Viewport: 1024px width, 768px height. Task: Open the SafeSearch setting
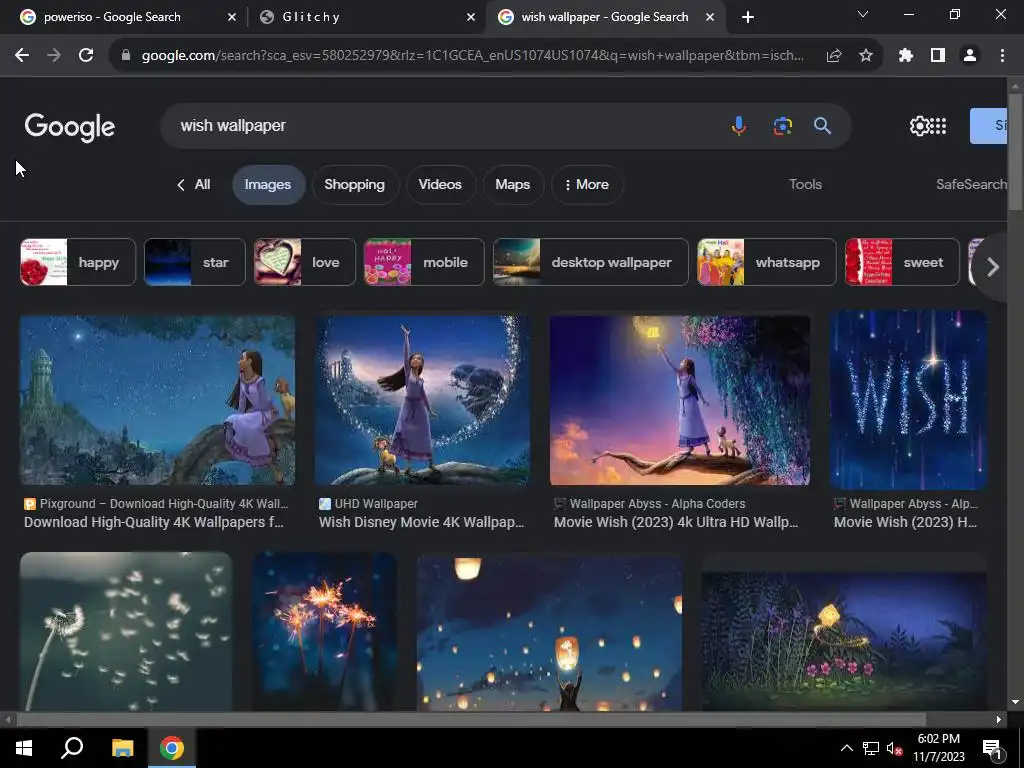(x=971, y=184)
